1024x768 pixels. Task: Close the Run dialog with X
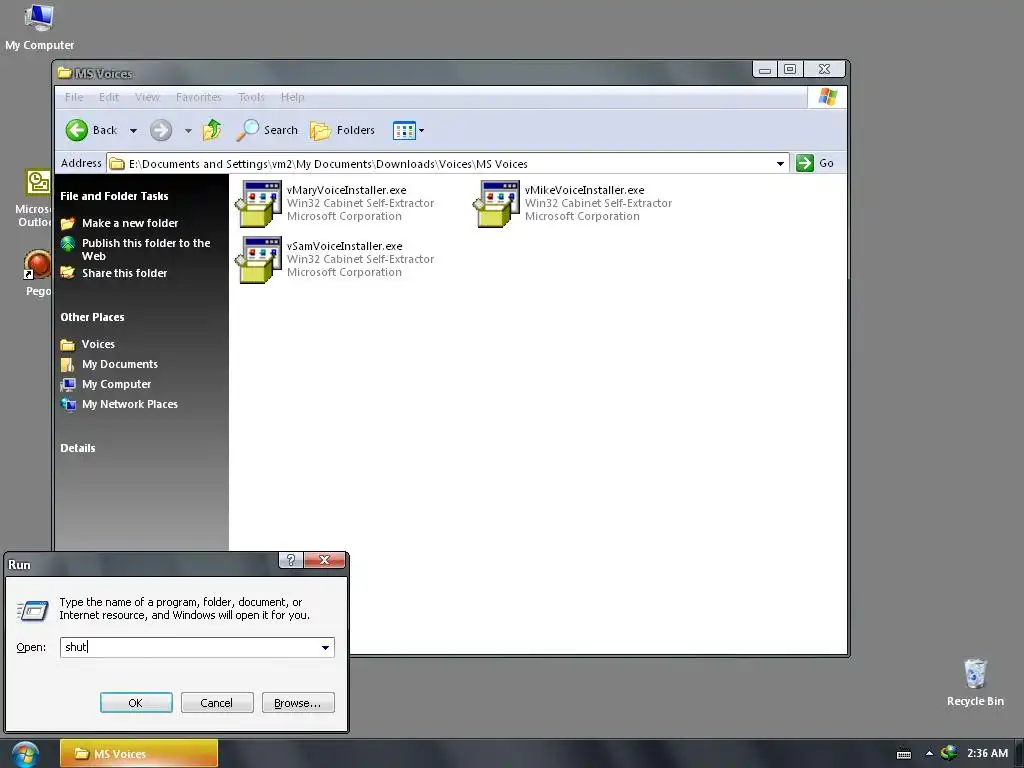click(x=324, y=560)
